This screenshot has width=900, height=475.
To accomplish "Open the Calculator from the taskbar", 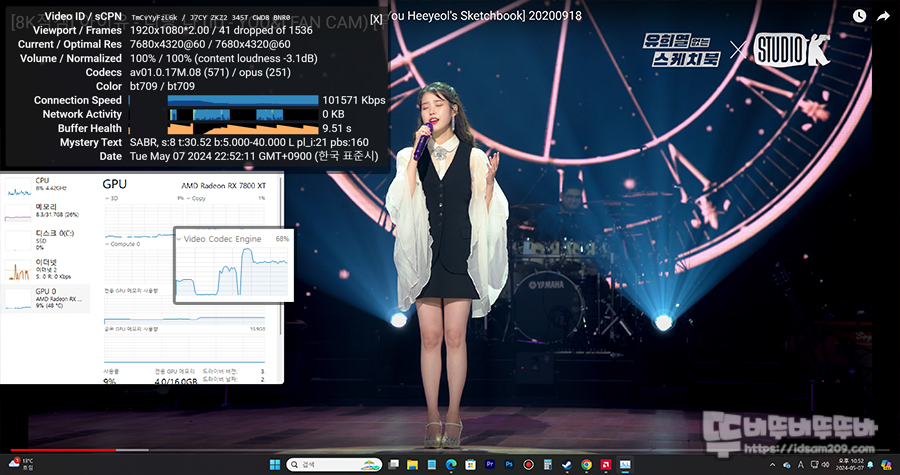I will click(548, 464).
